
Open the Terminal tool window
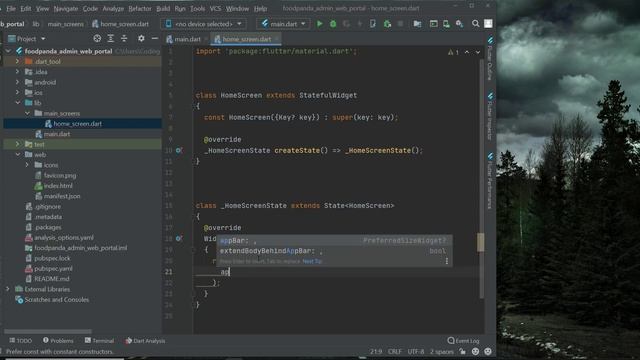tap(99, 340)
